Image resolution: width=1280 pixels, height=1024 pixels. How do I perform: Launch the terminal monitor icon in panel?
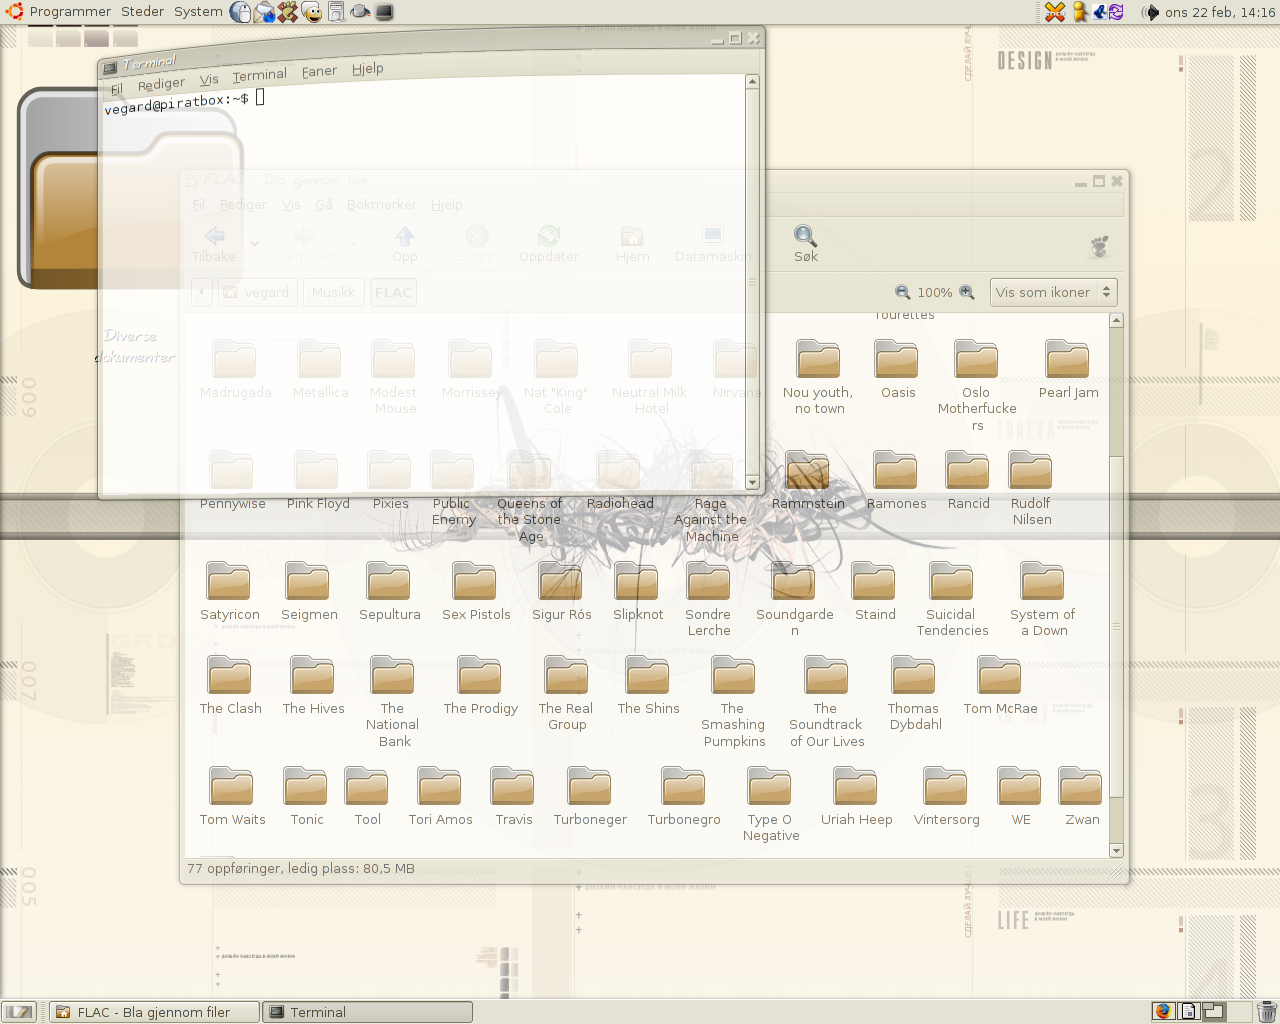tap(384, 12)
